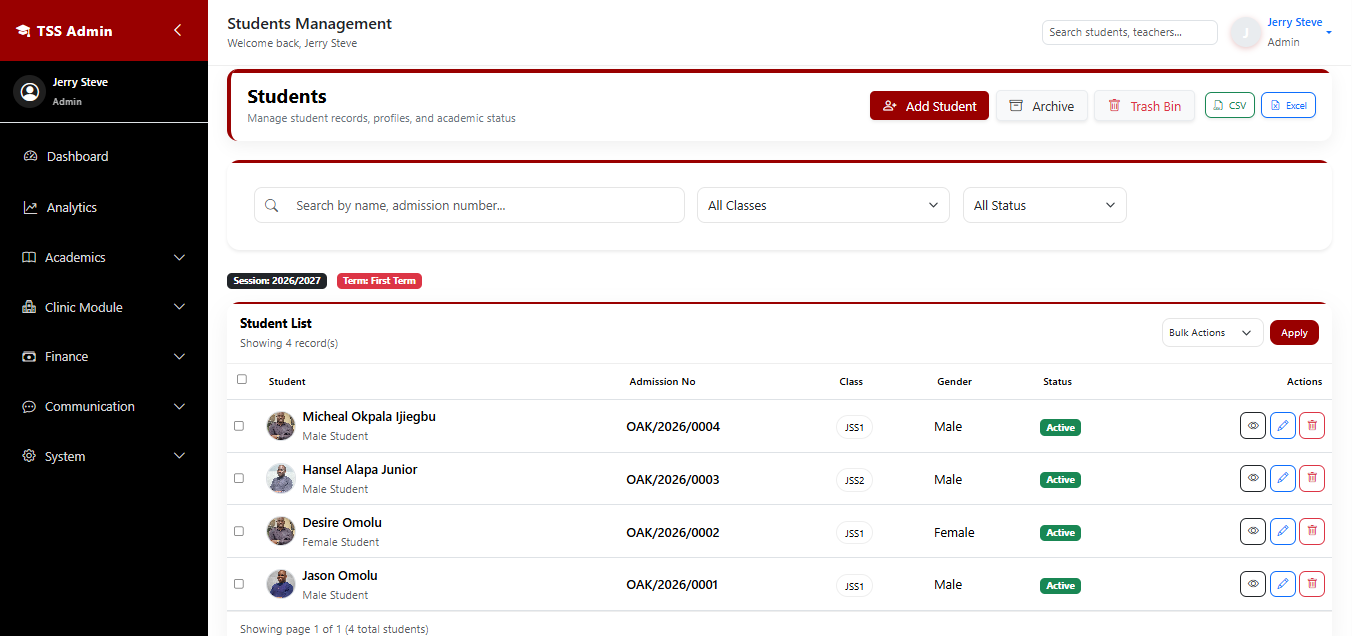The height and width of the screenshot is (636, 1352).
Task: Click JSS2 class badge for Hansel
Action: tap(854, 480)
